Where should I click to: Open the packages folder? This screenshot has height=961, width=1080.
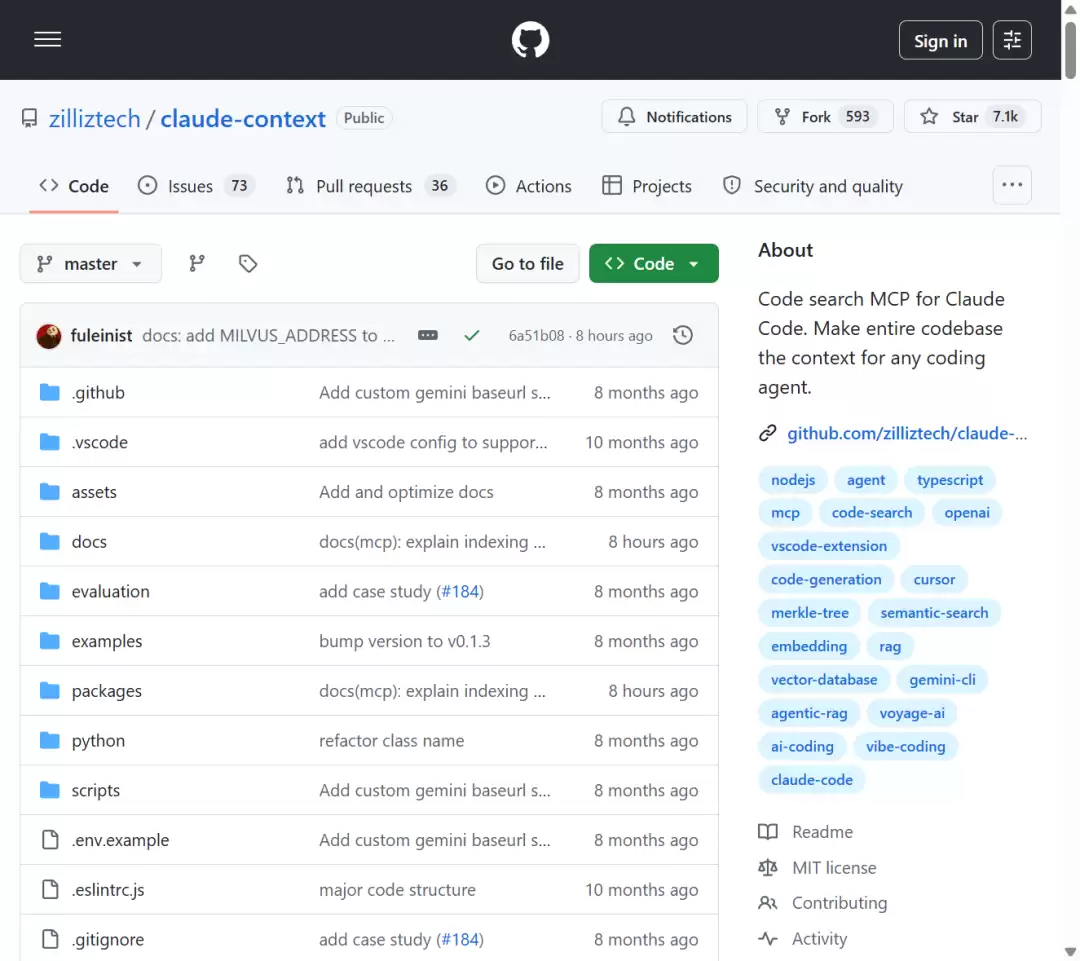107,690
